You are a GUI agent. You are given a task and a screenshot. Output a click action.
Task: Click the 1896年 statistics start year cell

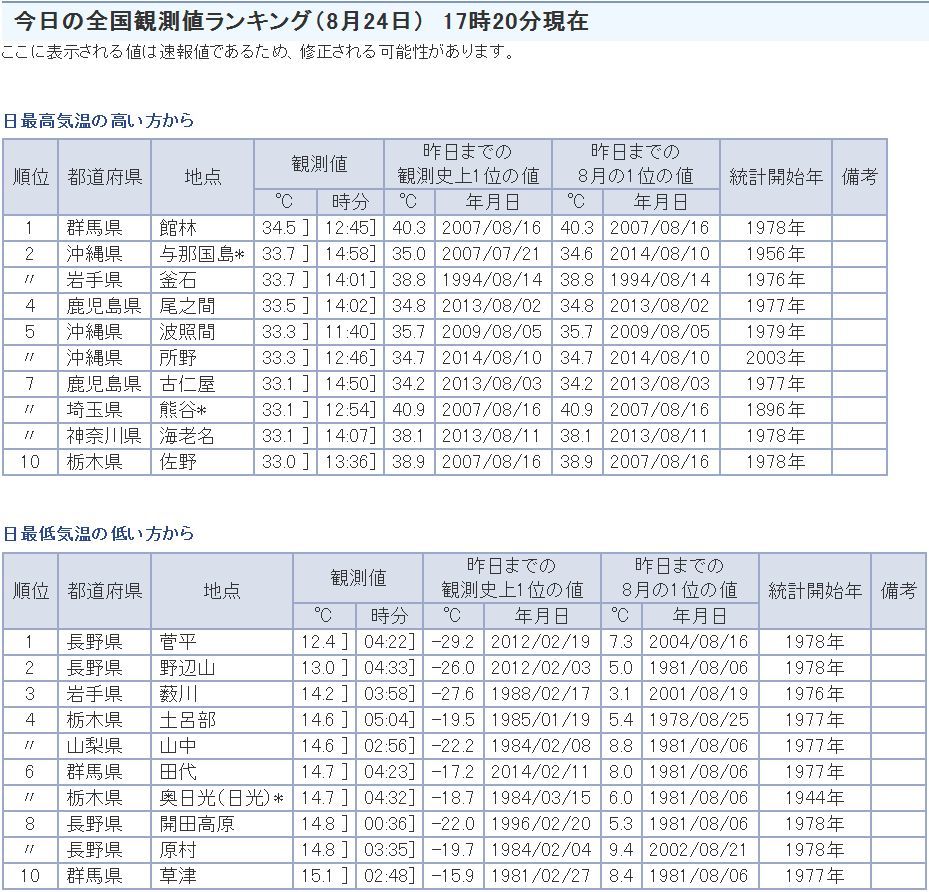point(775,410)
